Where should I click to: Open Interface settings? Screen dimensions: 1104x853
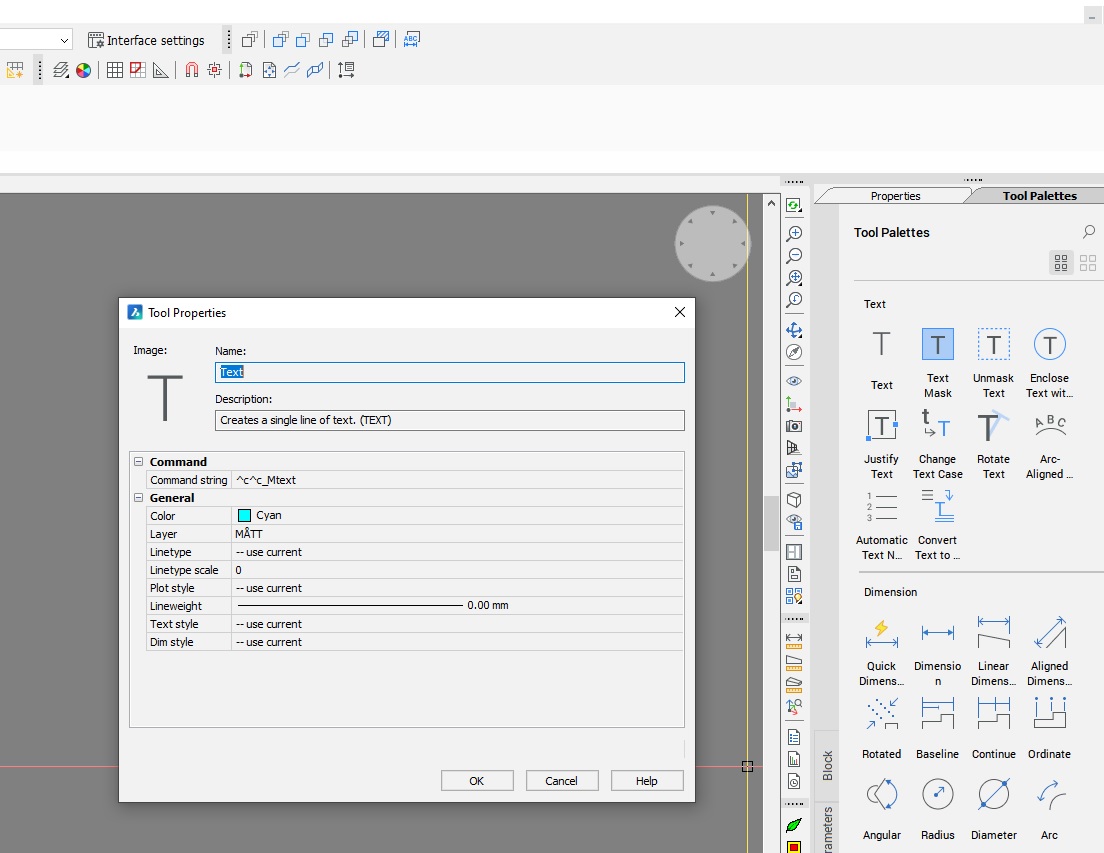146,40
